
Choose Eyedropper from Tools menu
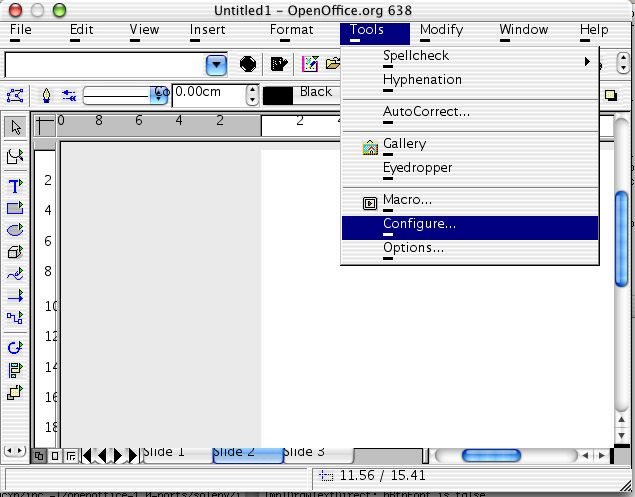tap(470, 170)
